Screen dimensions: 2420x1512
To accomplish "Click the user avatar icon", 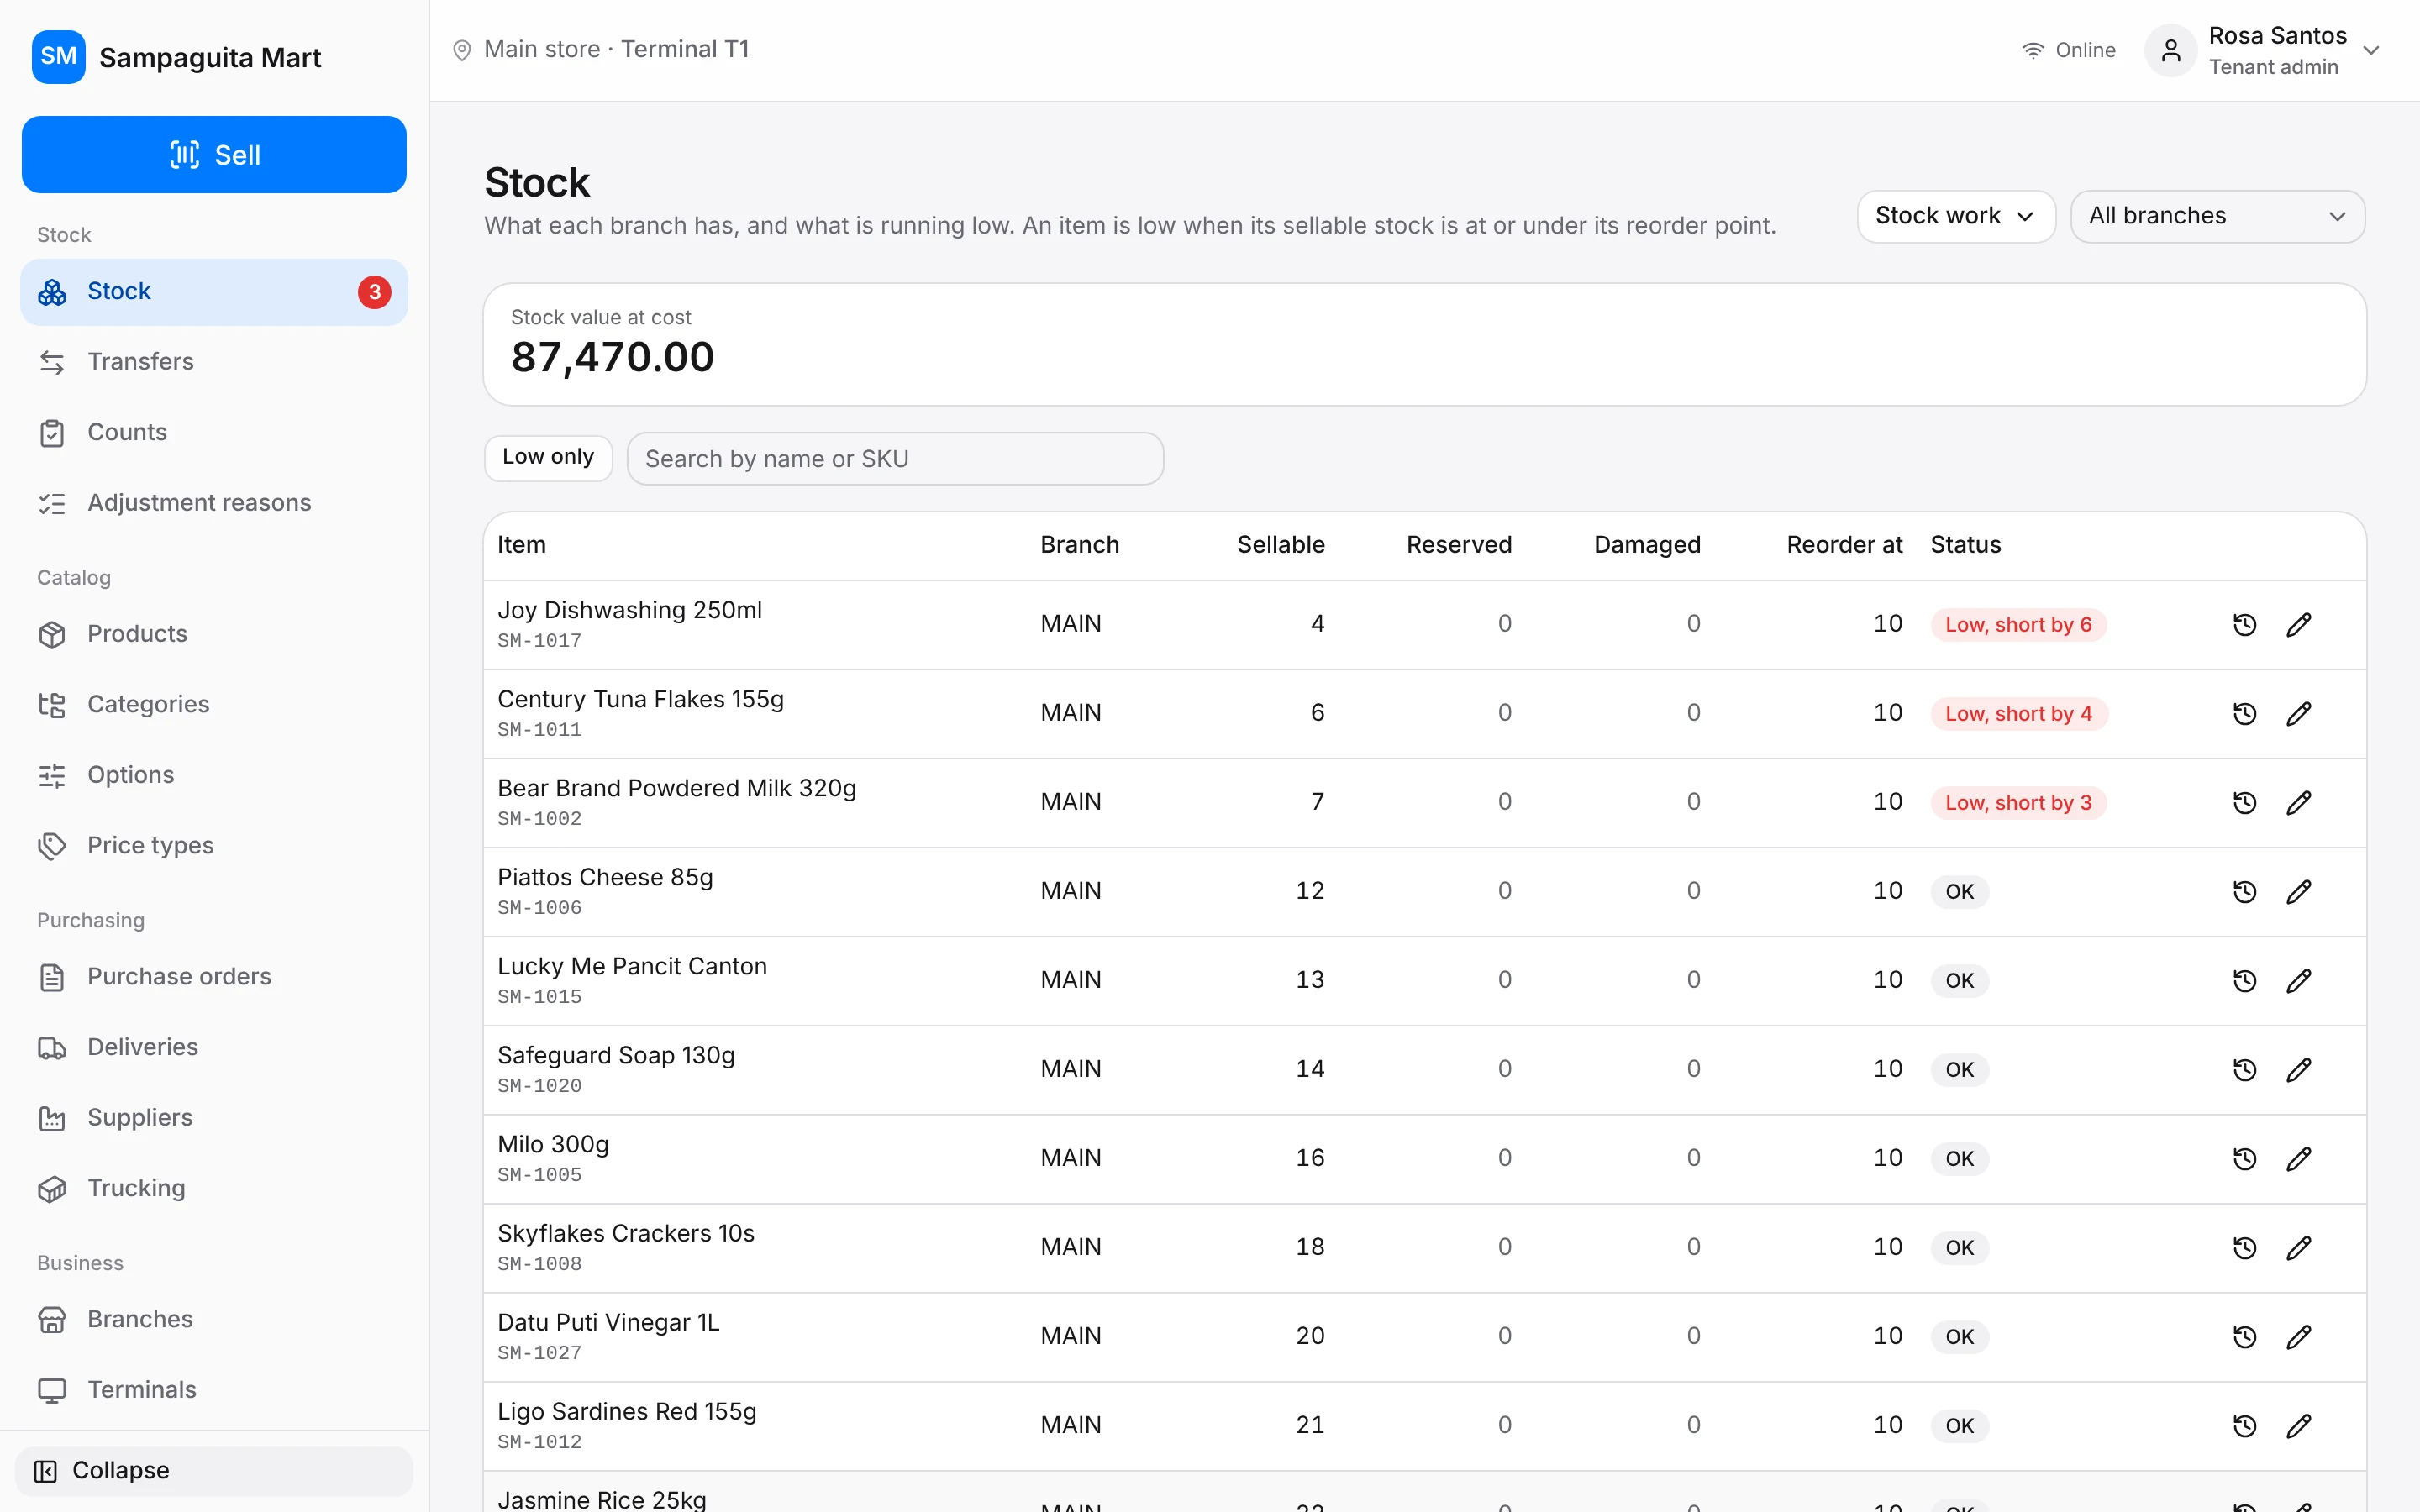I will 2170,50.
